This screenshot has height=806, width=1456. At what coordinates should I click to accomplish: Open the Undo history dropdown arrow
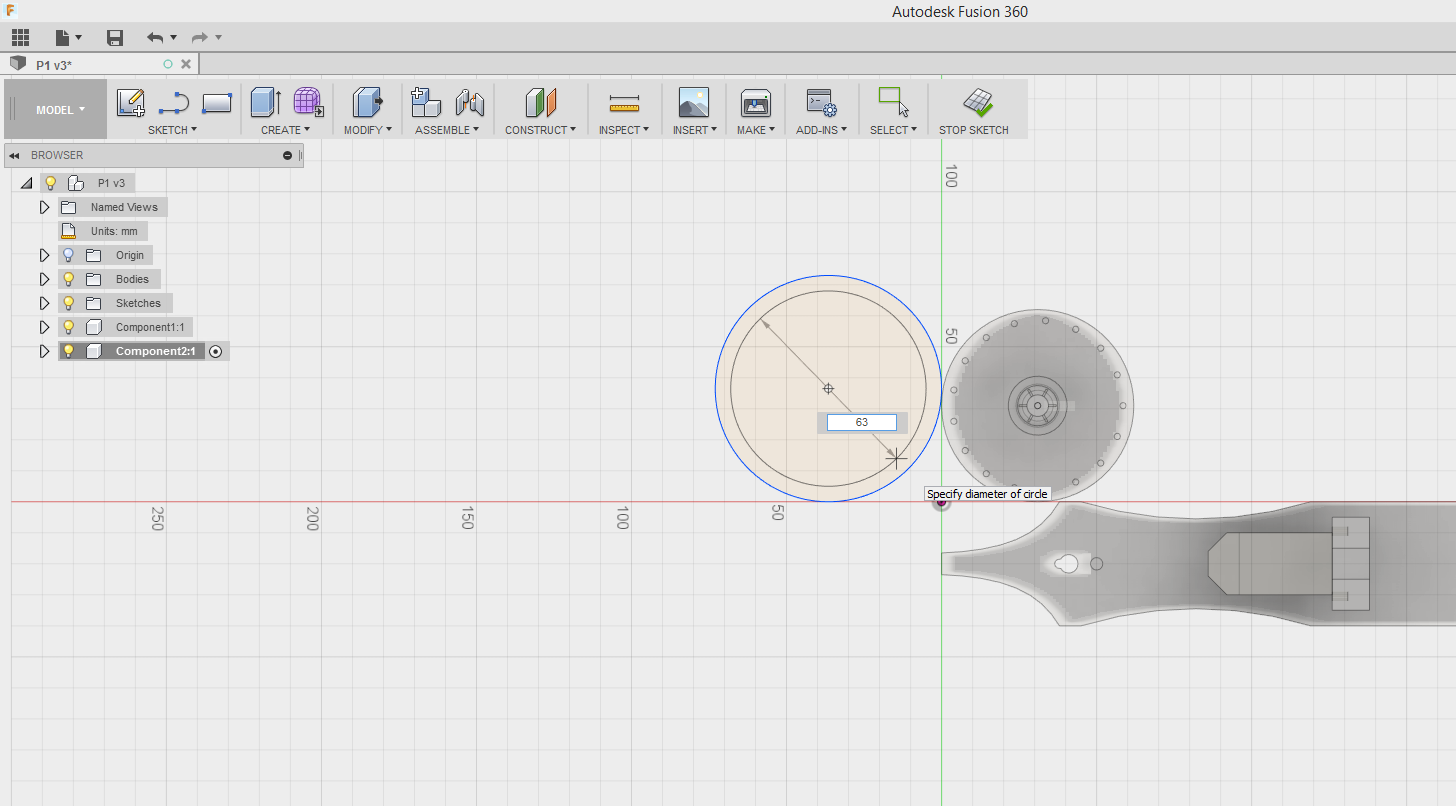click(174, 38)
